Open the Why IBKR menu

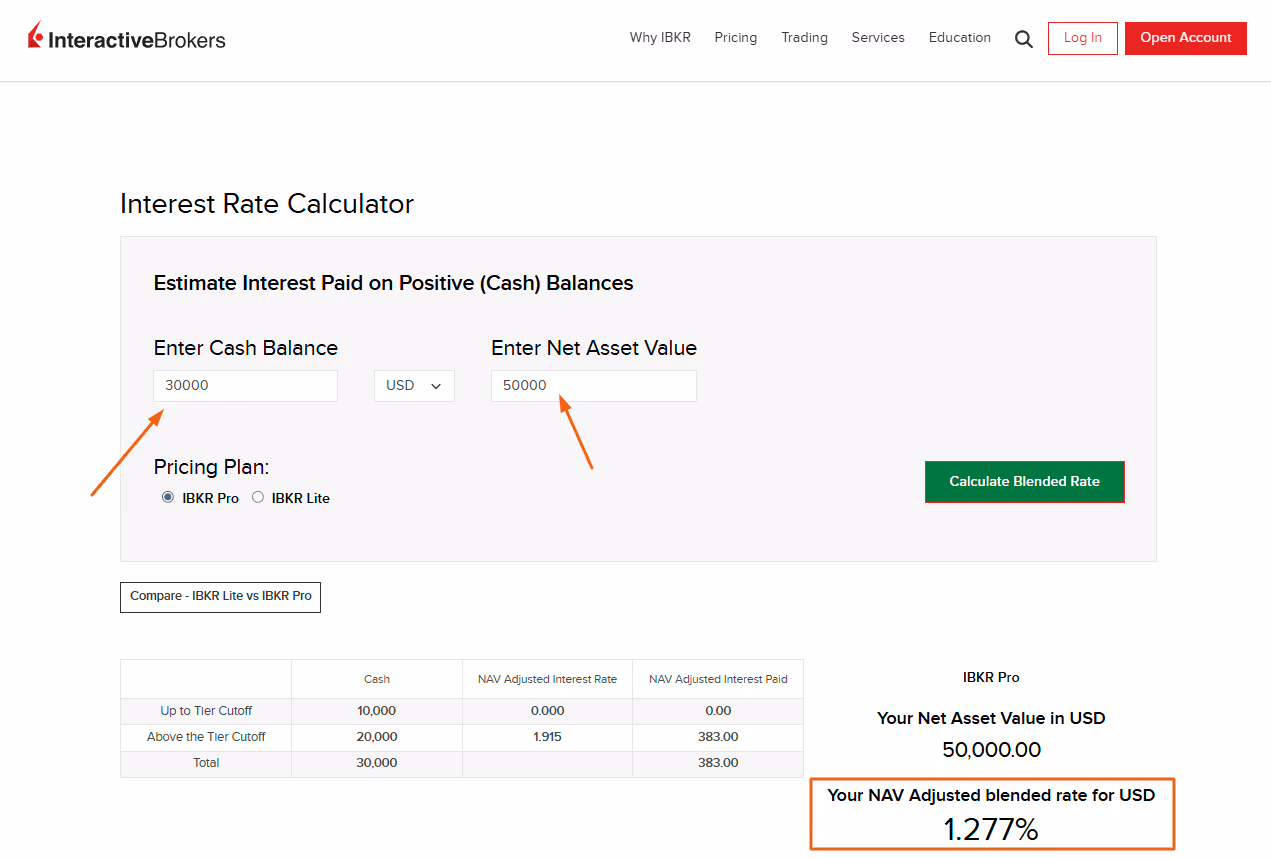pyautogui.click(x=660, y=38)
